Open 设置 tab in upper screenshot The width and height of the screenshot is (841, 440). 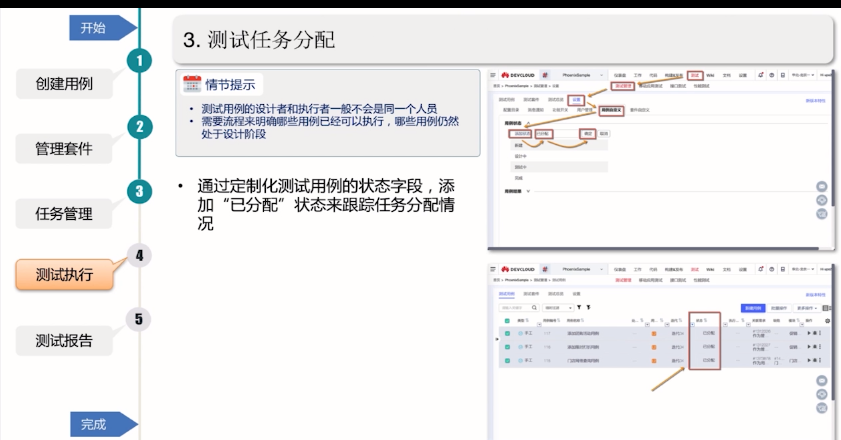576,100
